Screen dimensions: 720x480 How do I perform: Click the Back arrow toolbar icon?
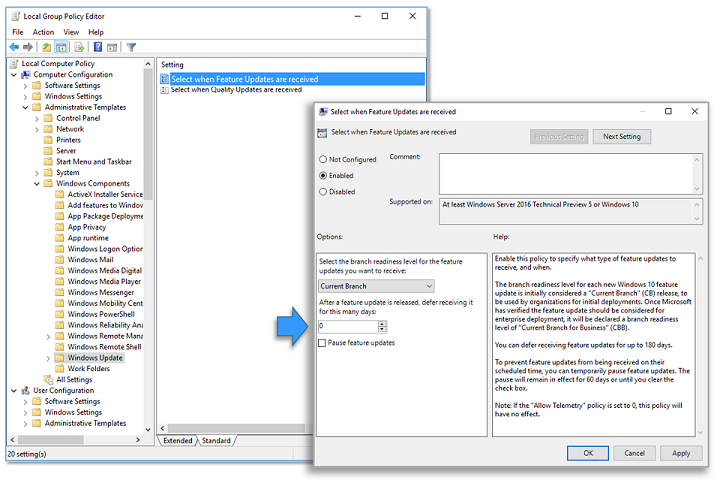coord(14,47)
